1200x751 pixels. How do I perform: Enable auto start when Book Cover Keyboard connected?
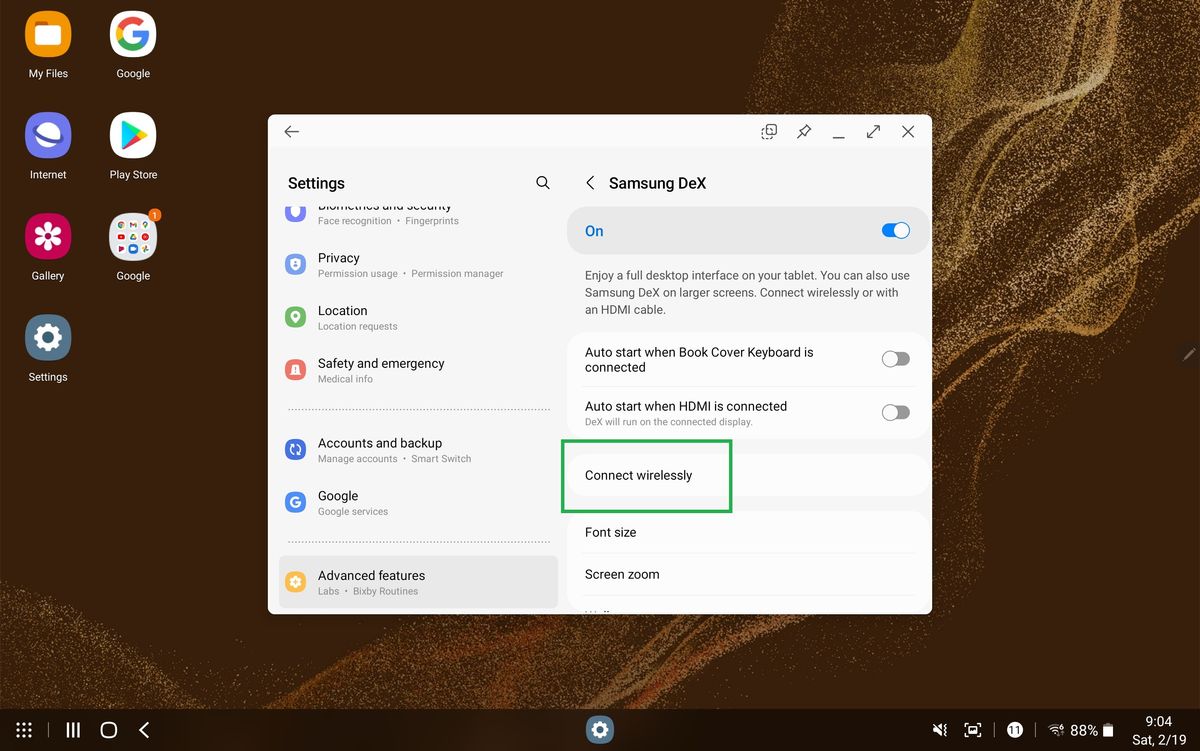(895, 358)
